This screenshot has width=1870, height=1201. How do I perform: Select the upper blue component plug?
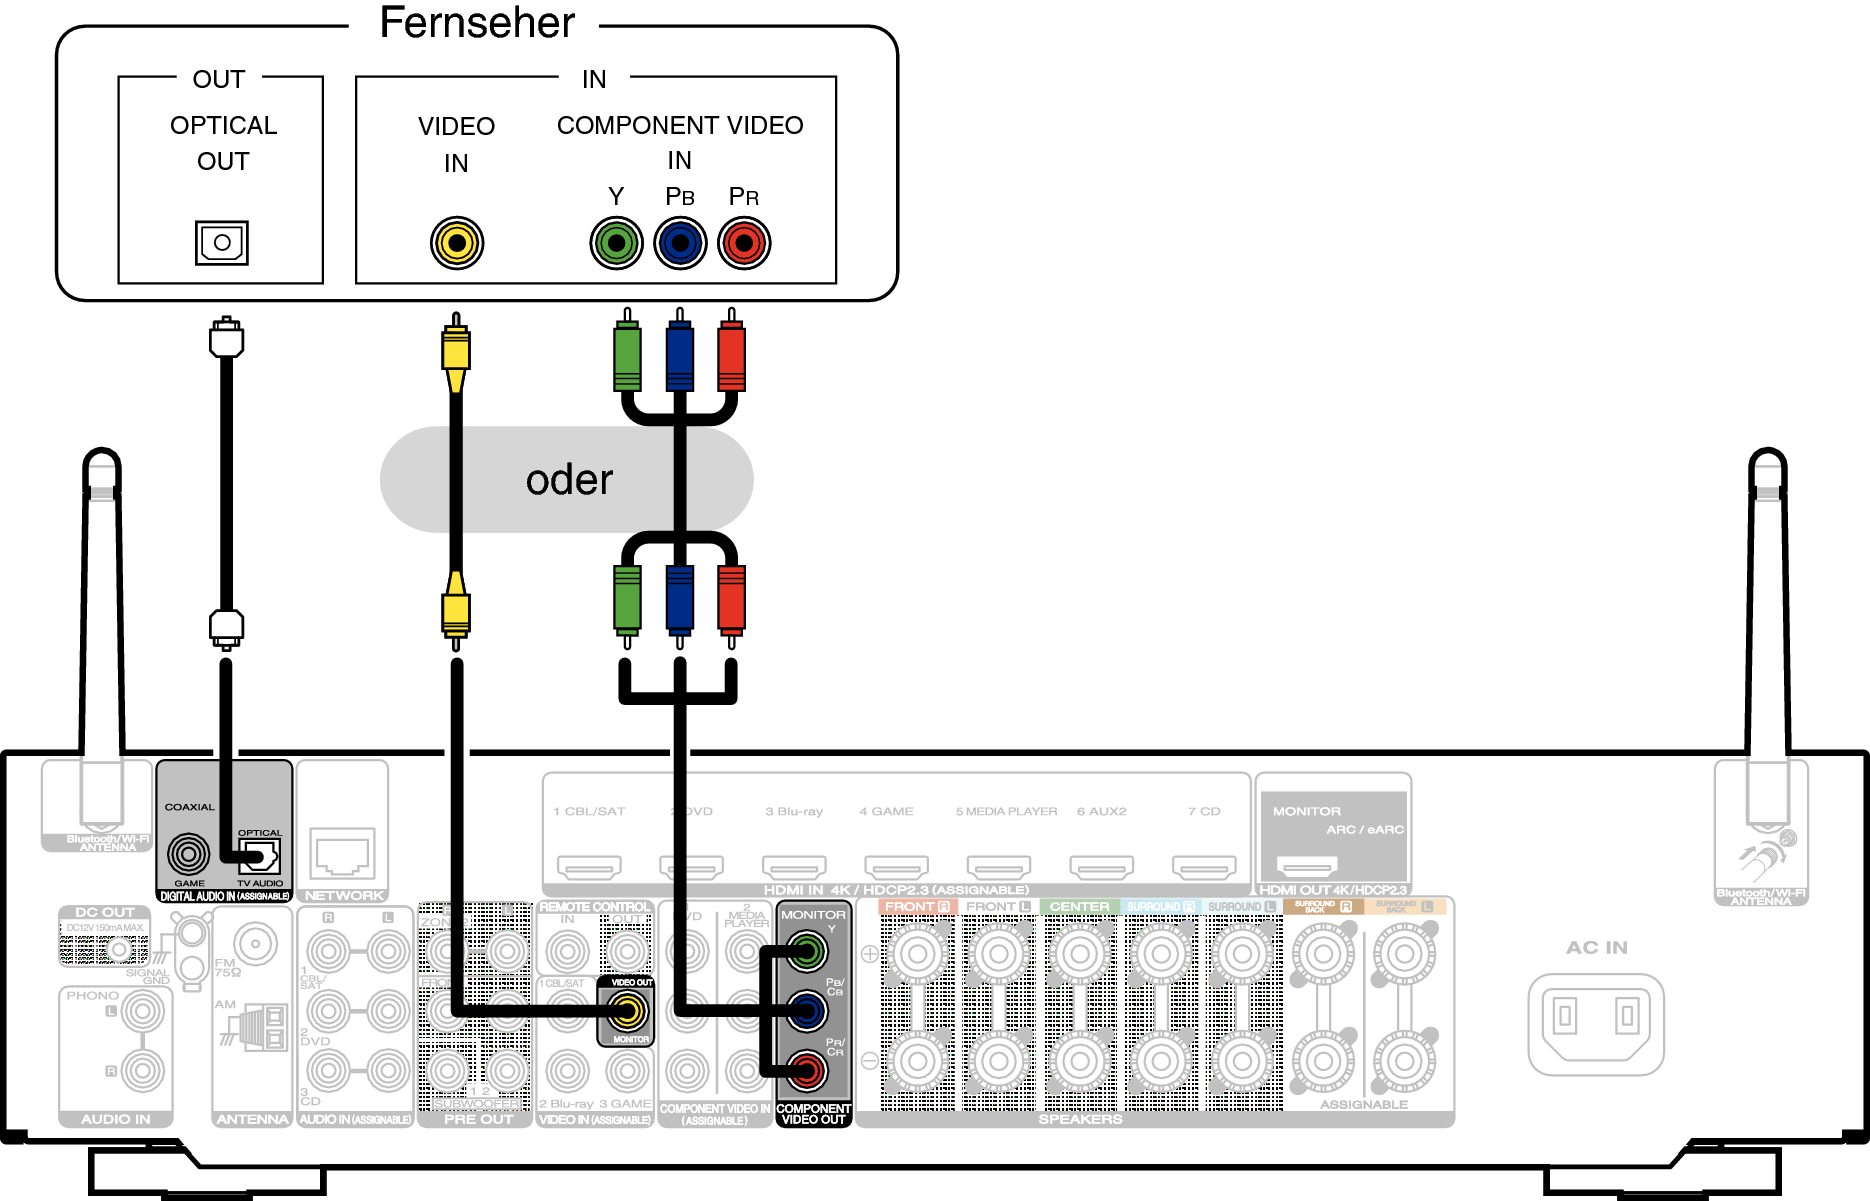coord(680,350)
